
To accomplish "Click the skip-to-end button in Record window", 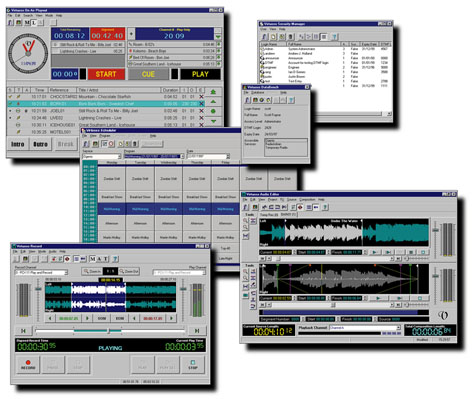I will [x=197, y=331].
